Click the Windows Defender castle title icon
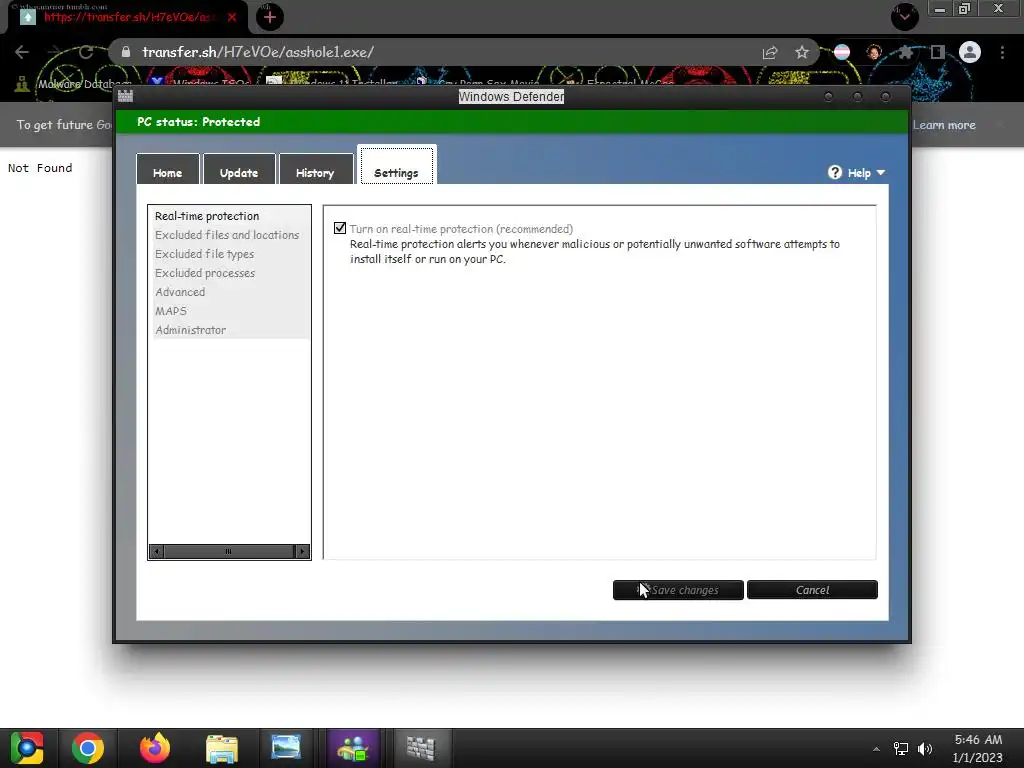This screenshot has height=768, width=1024. [125, 97]
